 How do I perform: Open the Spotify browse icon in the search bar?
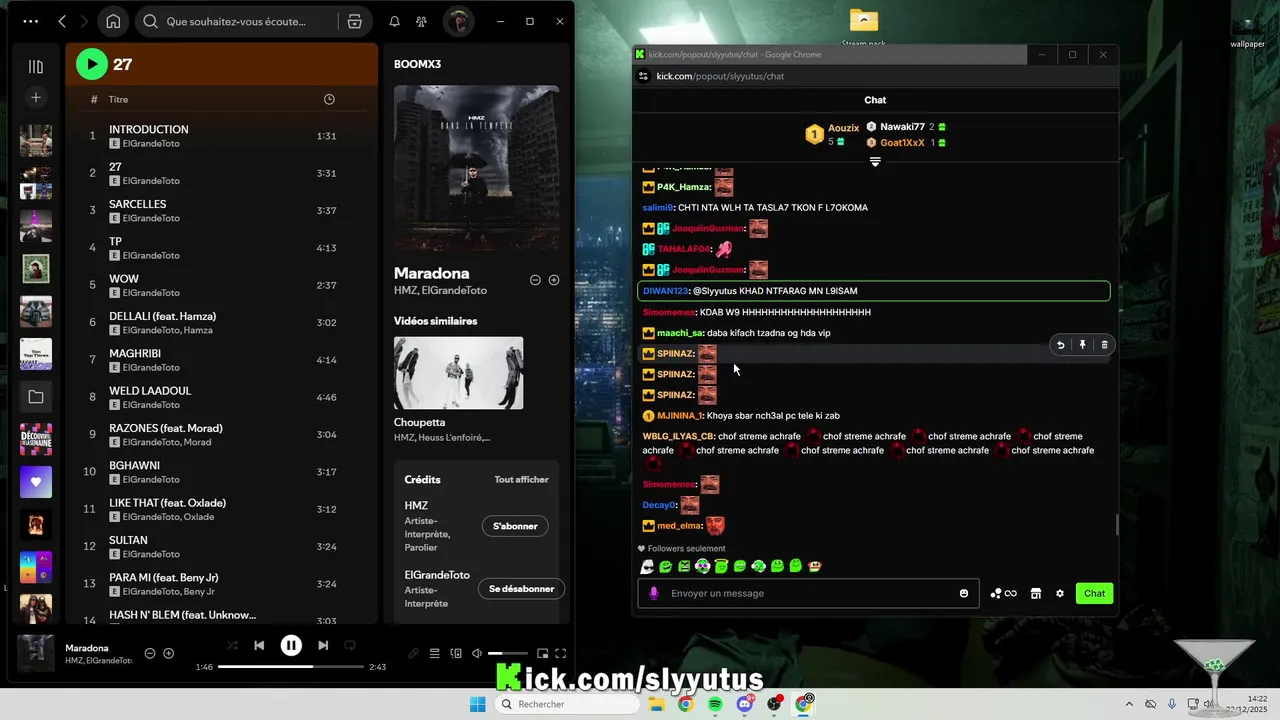click(x=354, y=21)
